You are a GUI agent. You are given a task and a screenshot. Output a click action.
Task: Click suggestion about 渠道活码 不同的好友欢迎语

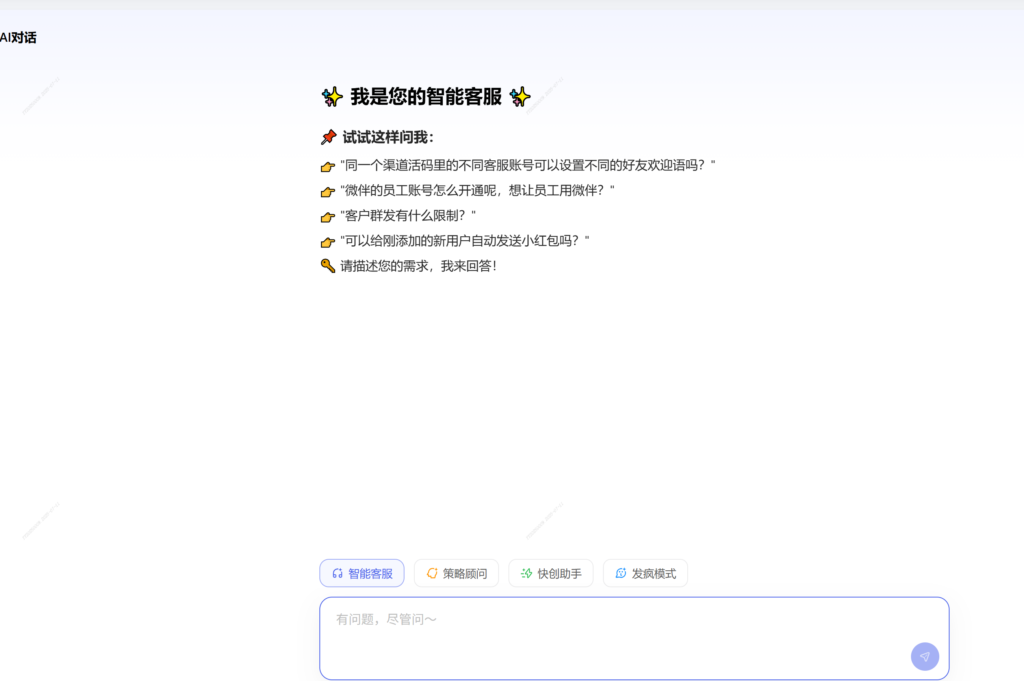[x=528, y=165]
